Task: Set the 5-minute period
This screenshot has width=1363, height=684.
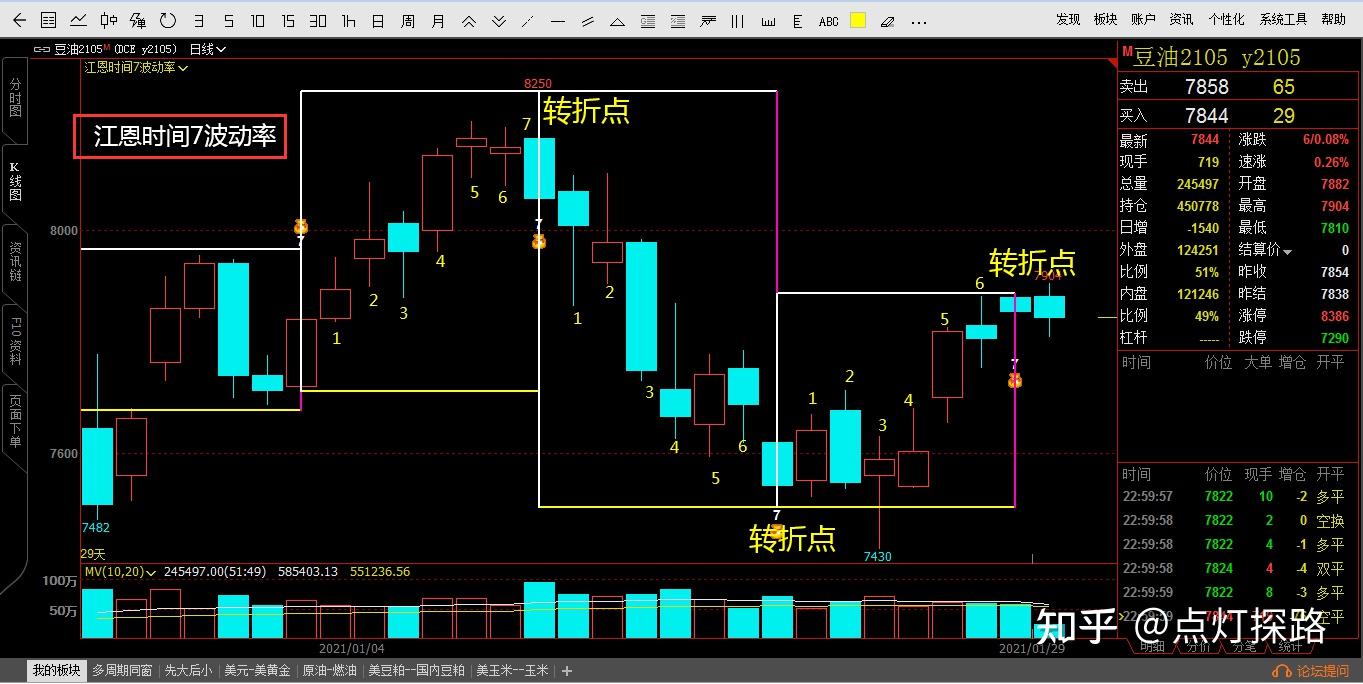Action: pyautogui.click(x=228, y=20)
